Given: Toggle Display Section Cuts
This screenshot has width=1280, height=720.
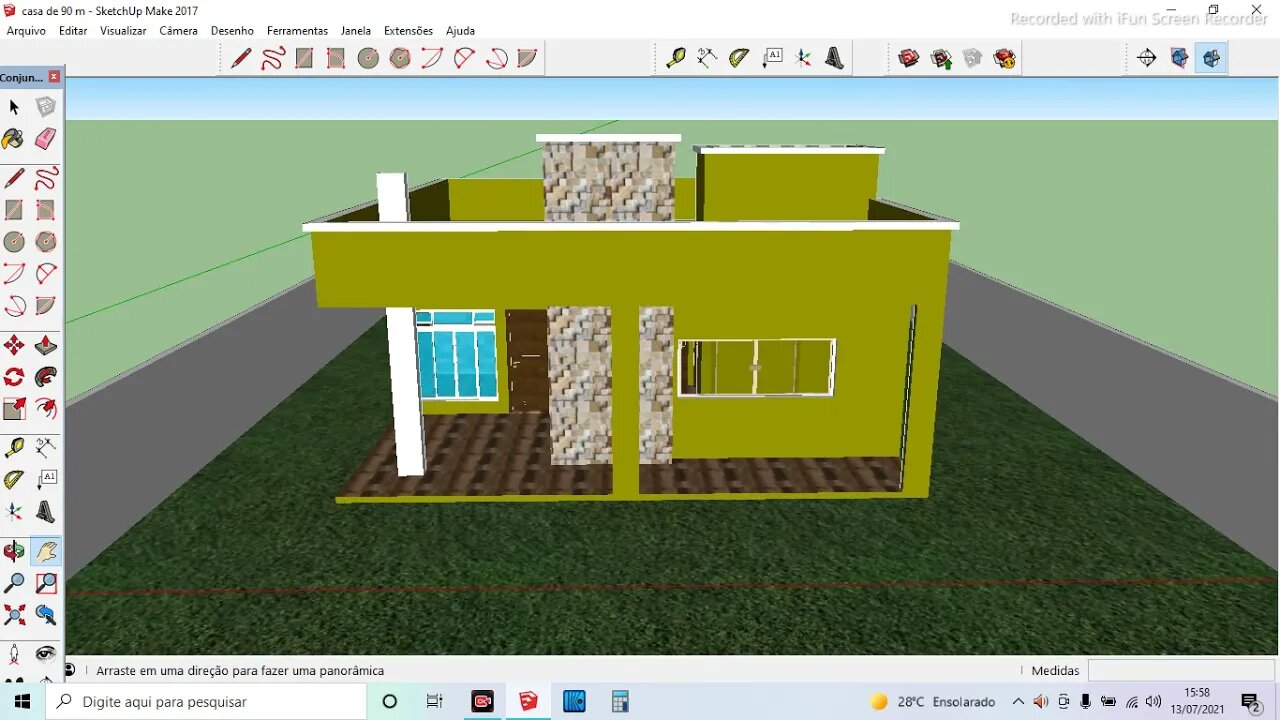Looking at the screenshot, I should pos(1211,58).
